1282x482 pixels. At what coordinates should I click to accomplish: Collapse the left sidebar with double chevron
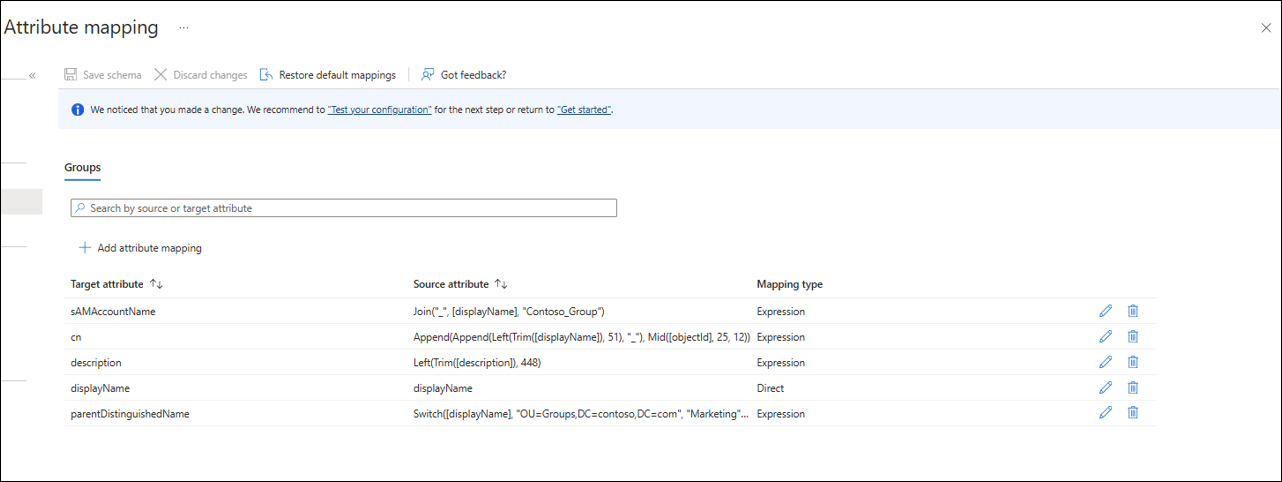[32, 75]
